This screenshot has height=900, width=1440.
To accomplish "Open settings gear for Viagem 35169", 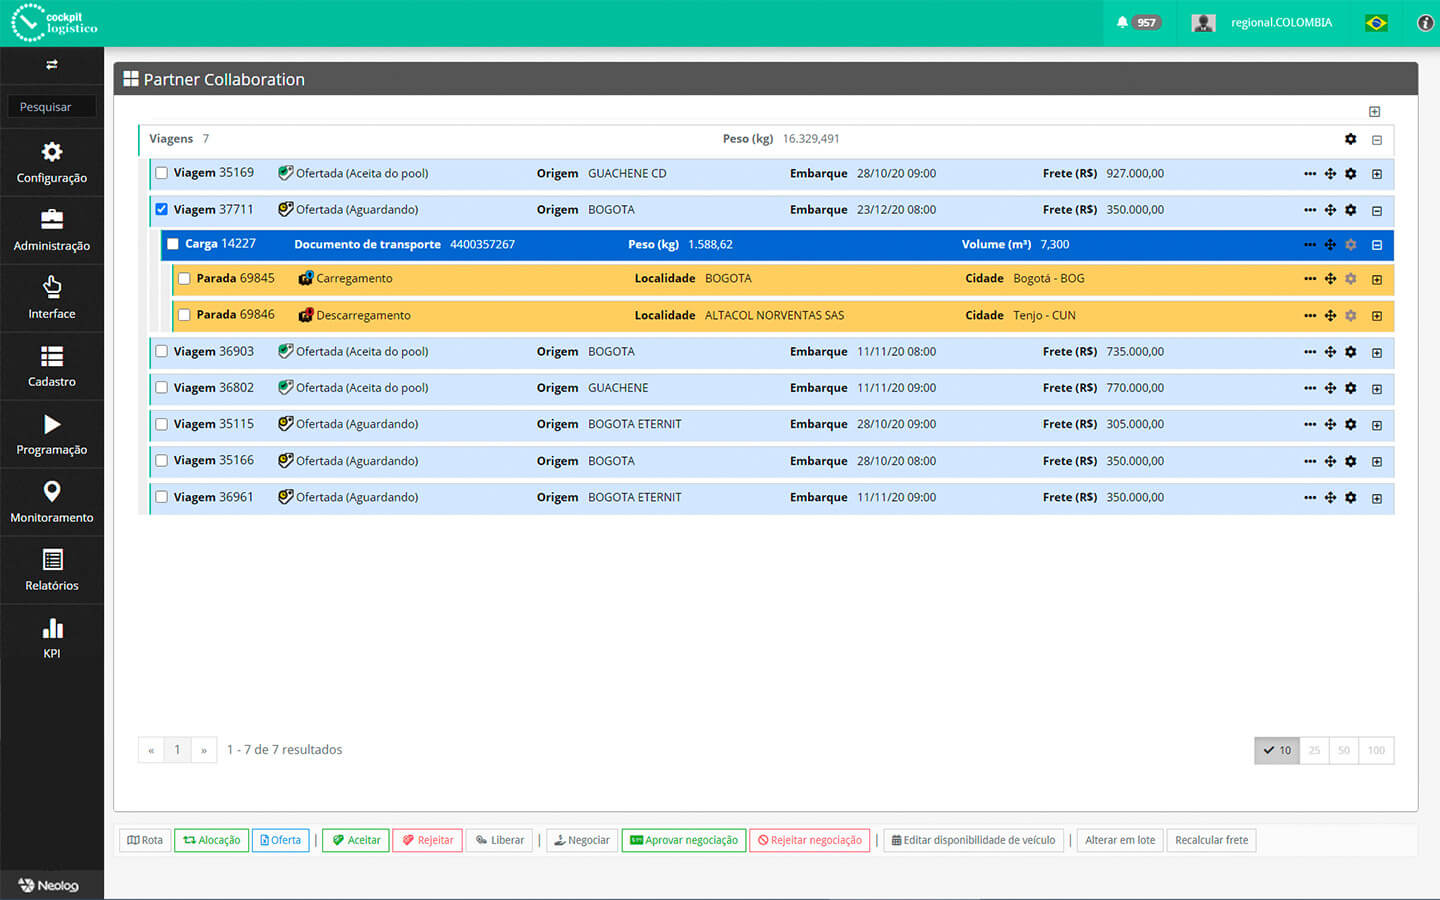I will (x=1350, y=174).
